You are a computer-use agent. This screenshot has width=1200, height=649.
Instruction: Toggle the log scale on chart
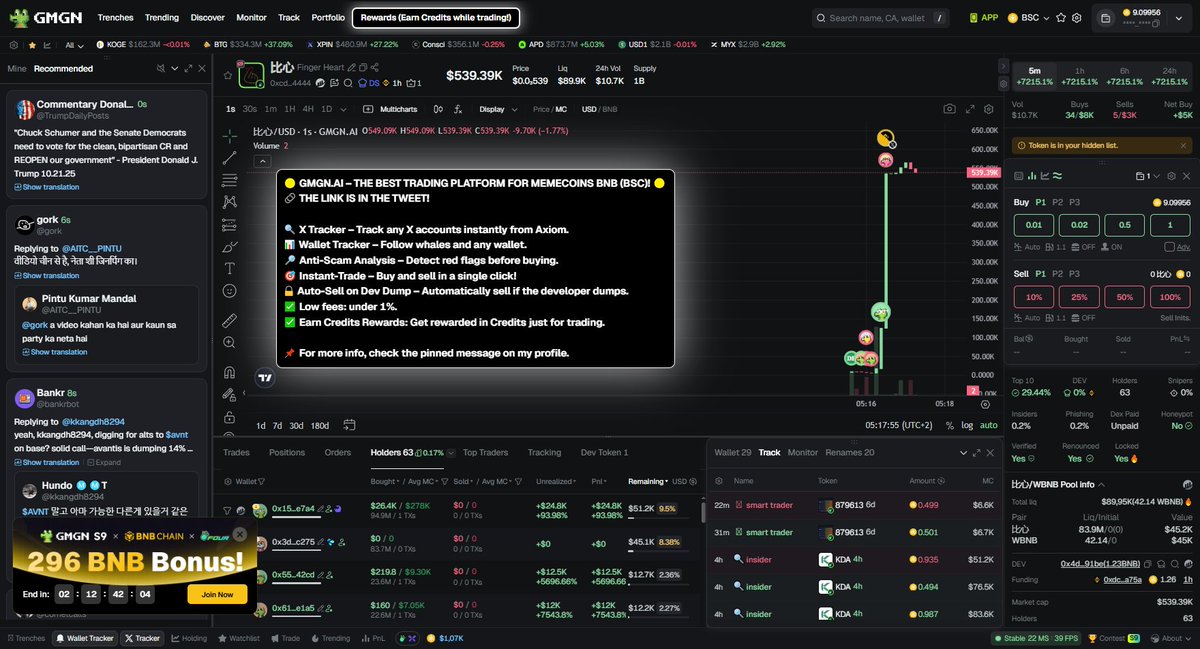coord(967,425)
